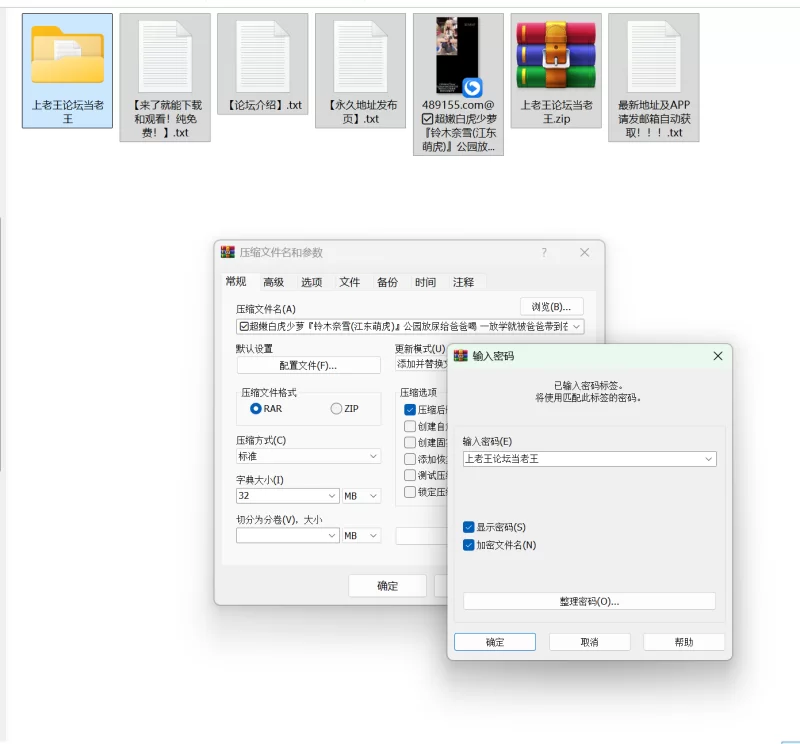Click WinRAR icon in 压缩文件名和参数 title bar
Image resolution: width=800 pixels, height=744 pixels.
[x=228, y=252]
